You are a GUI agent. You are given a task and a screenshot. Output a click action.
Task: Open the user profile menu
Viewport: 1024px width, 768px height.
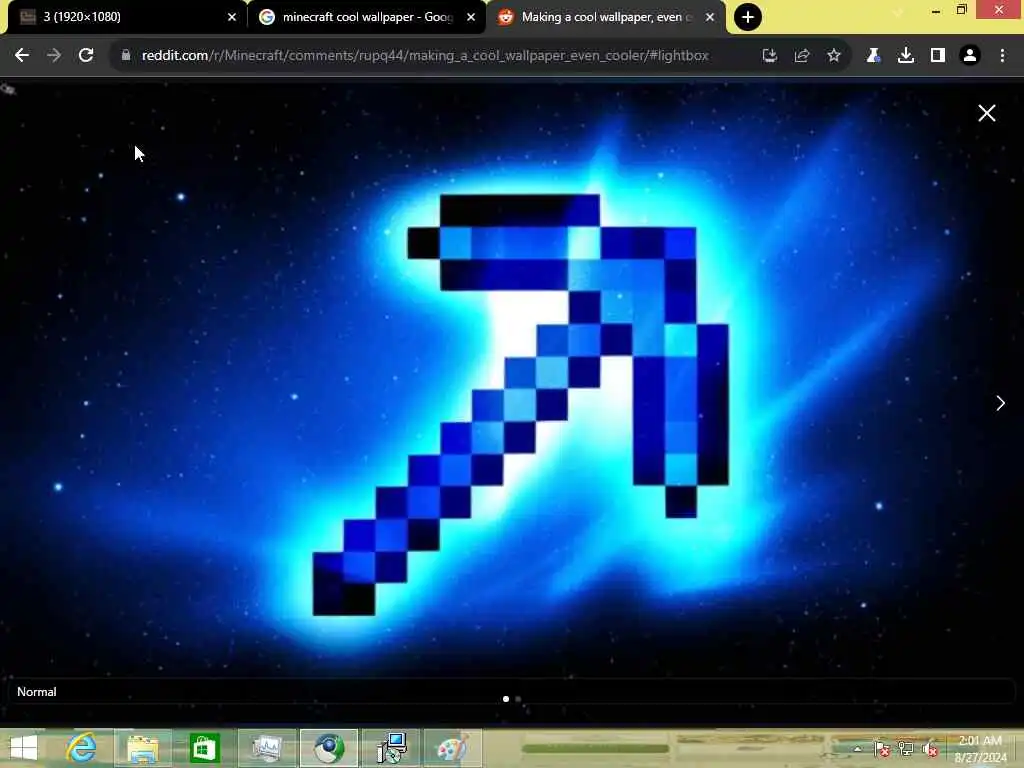pyautogui.click(x=970, y=56)
